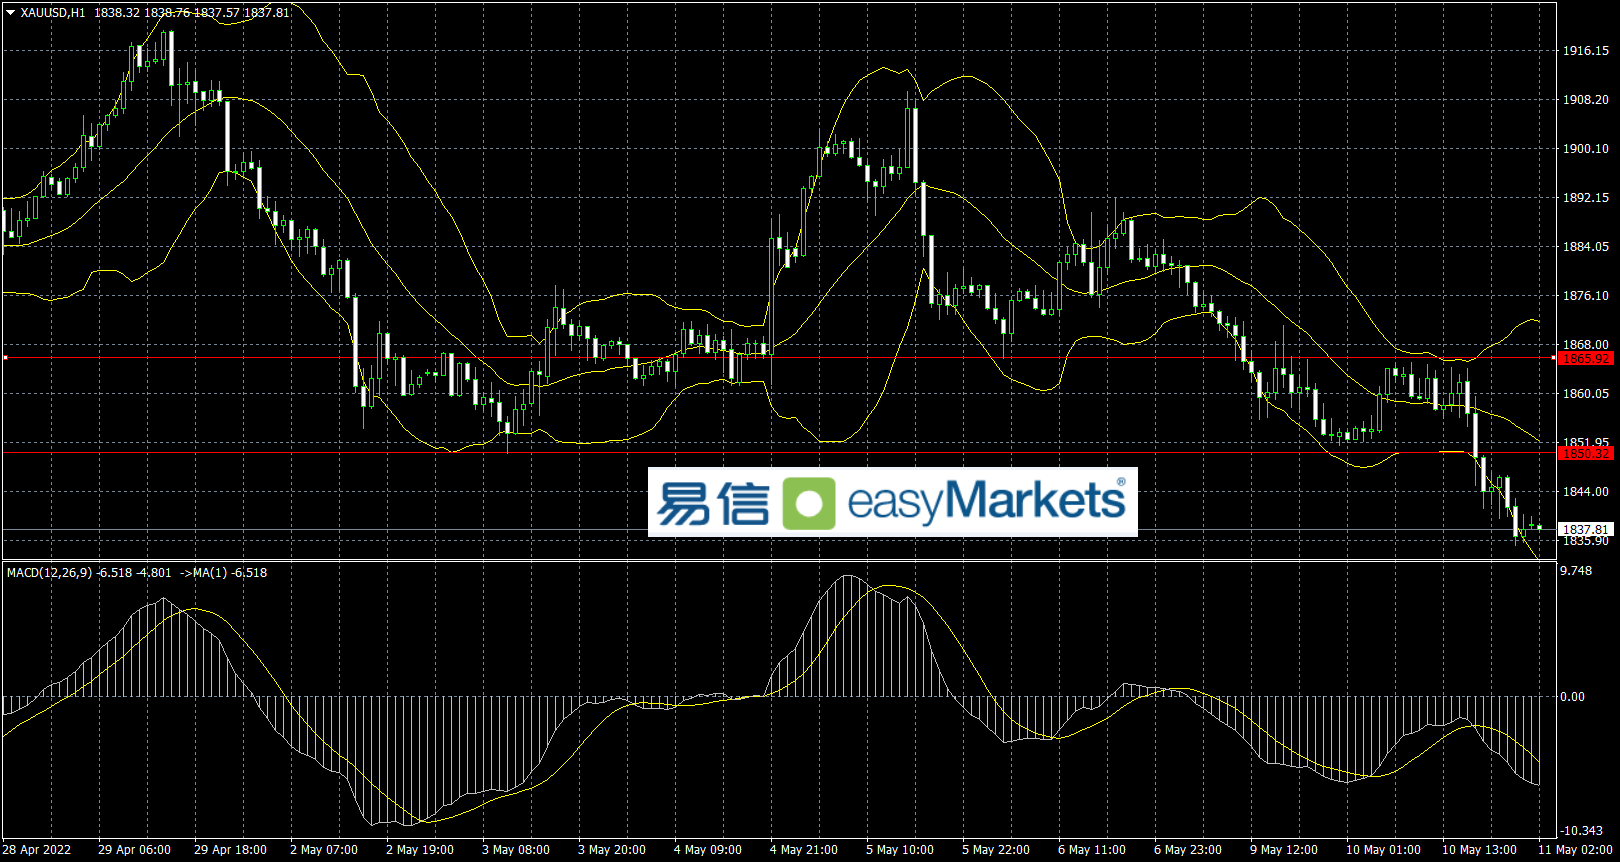Click the 1916.15 price axis label
Image resolution: width=1620 pixels, height=862 pixels.
[x=1586, y=51]
